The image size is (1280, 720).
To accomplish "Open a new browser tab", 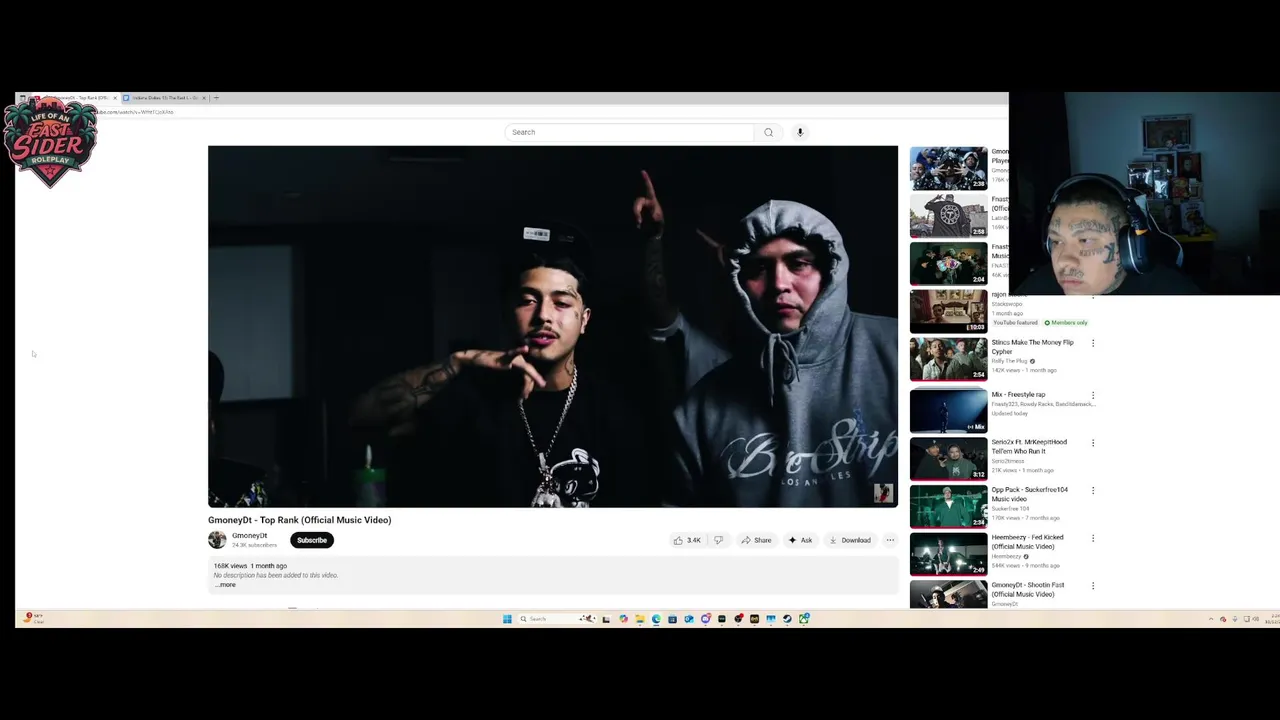I will (216, 98).
